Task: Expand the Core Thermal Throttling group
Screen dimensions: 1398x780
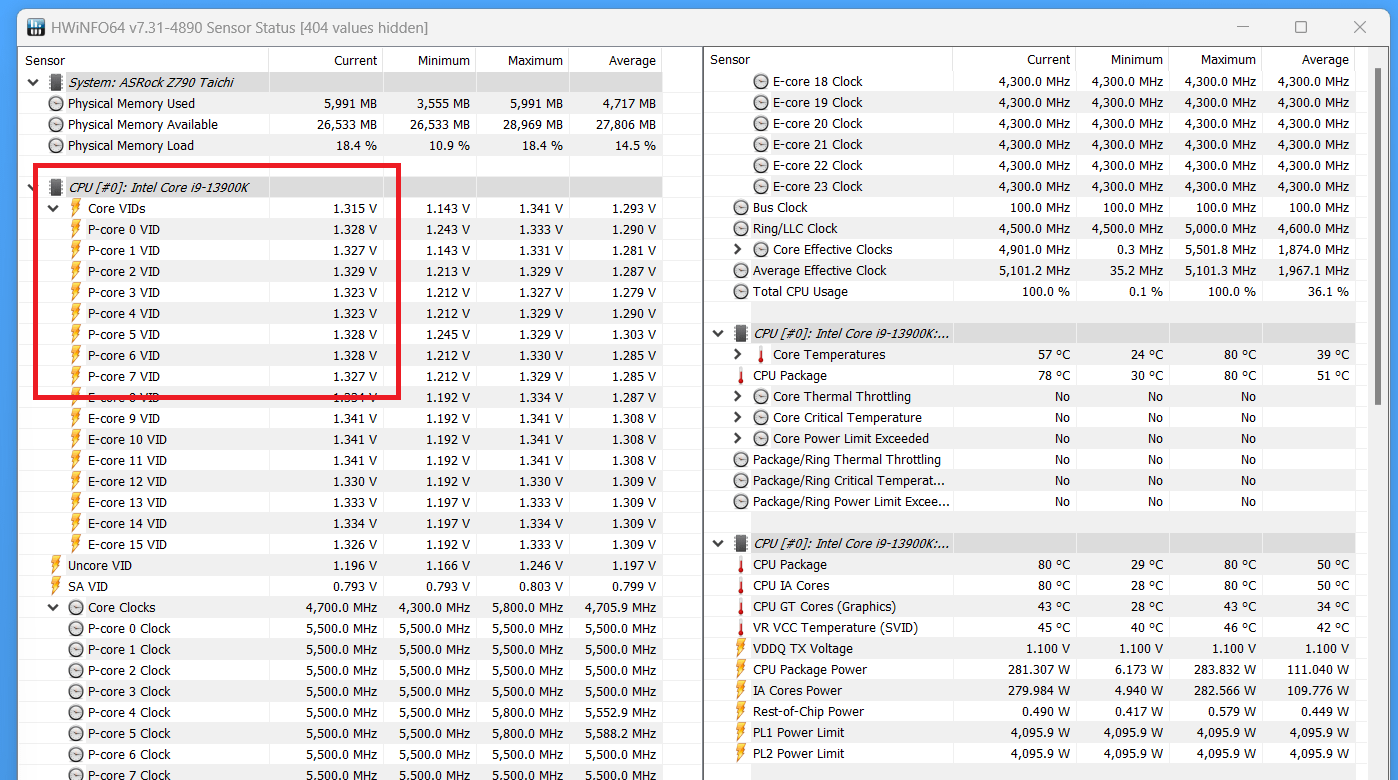Action: coord(738,397)
